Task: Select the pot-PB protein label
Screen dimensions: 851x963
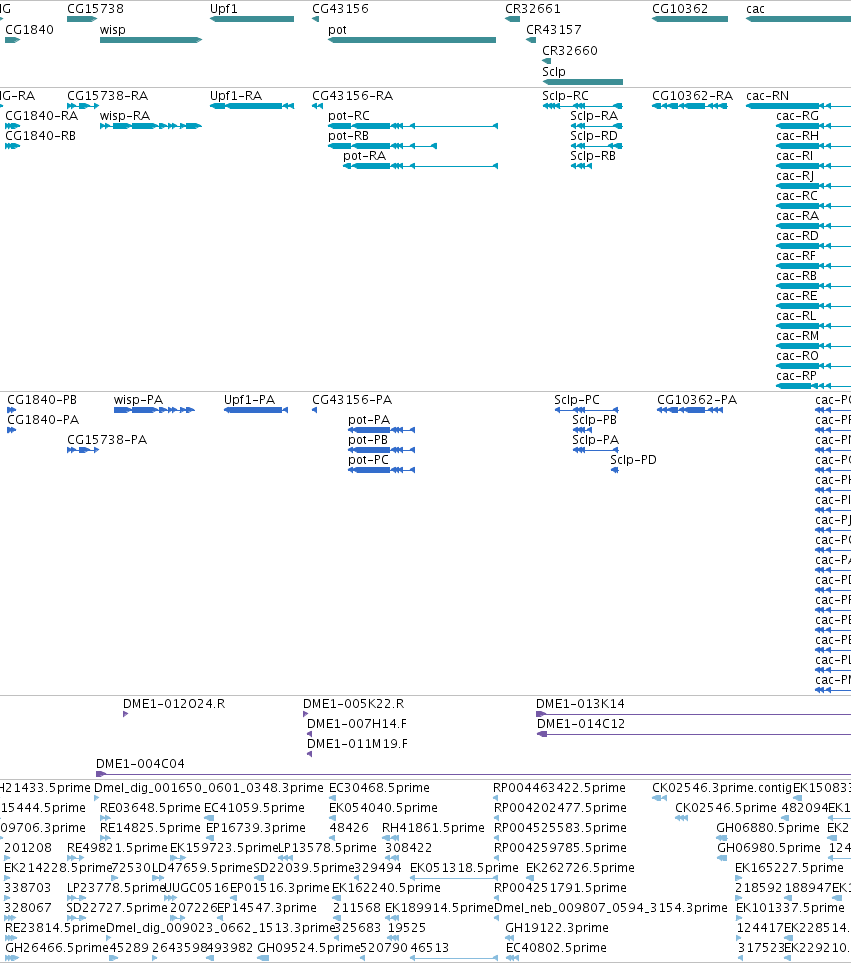Action: 368,440
